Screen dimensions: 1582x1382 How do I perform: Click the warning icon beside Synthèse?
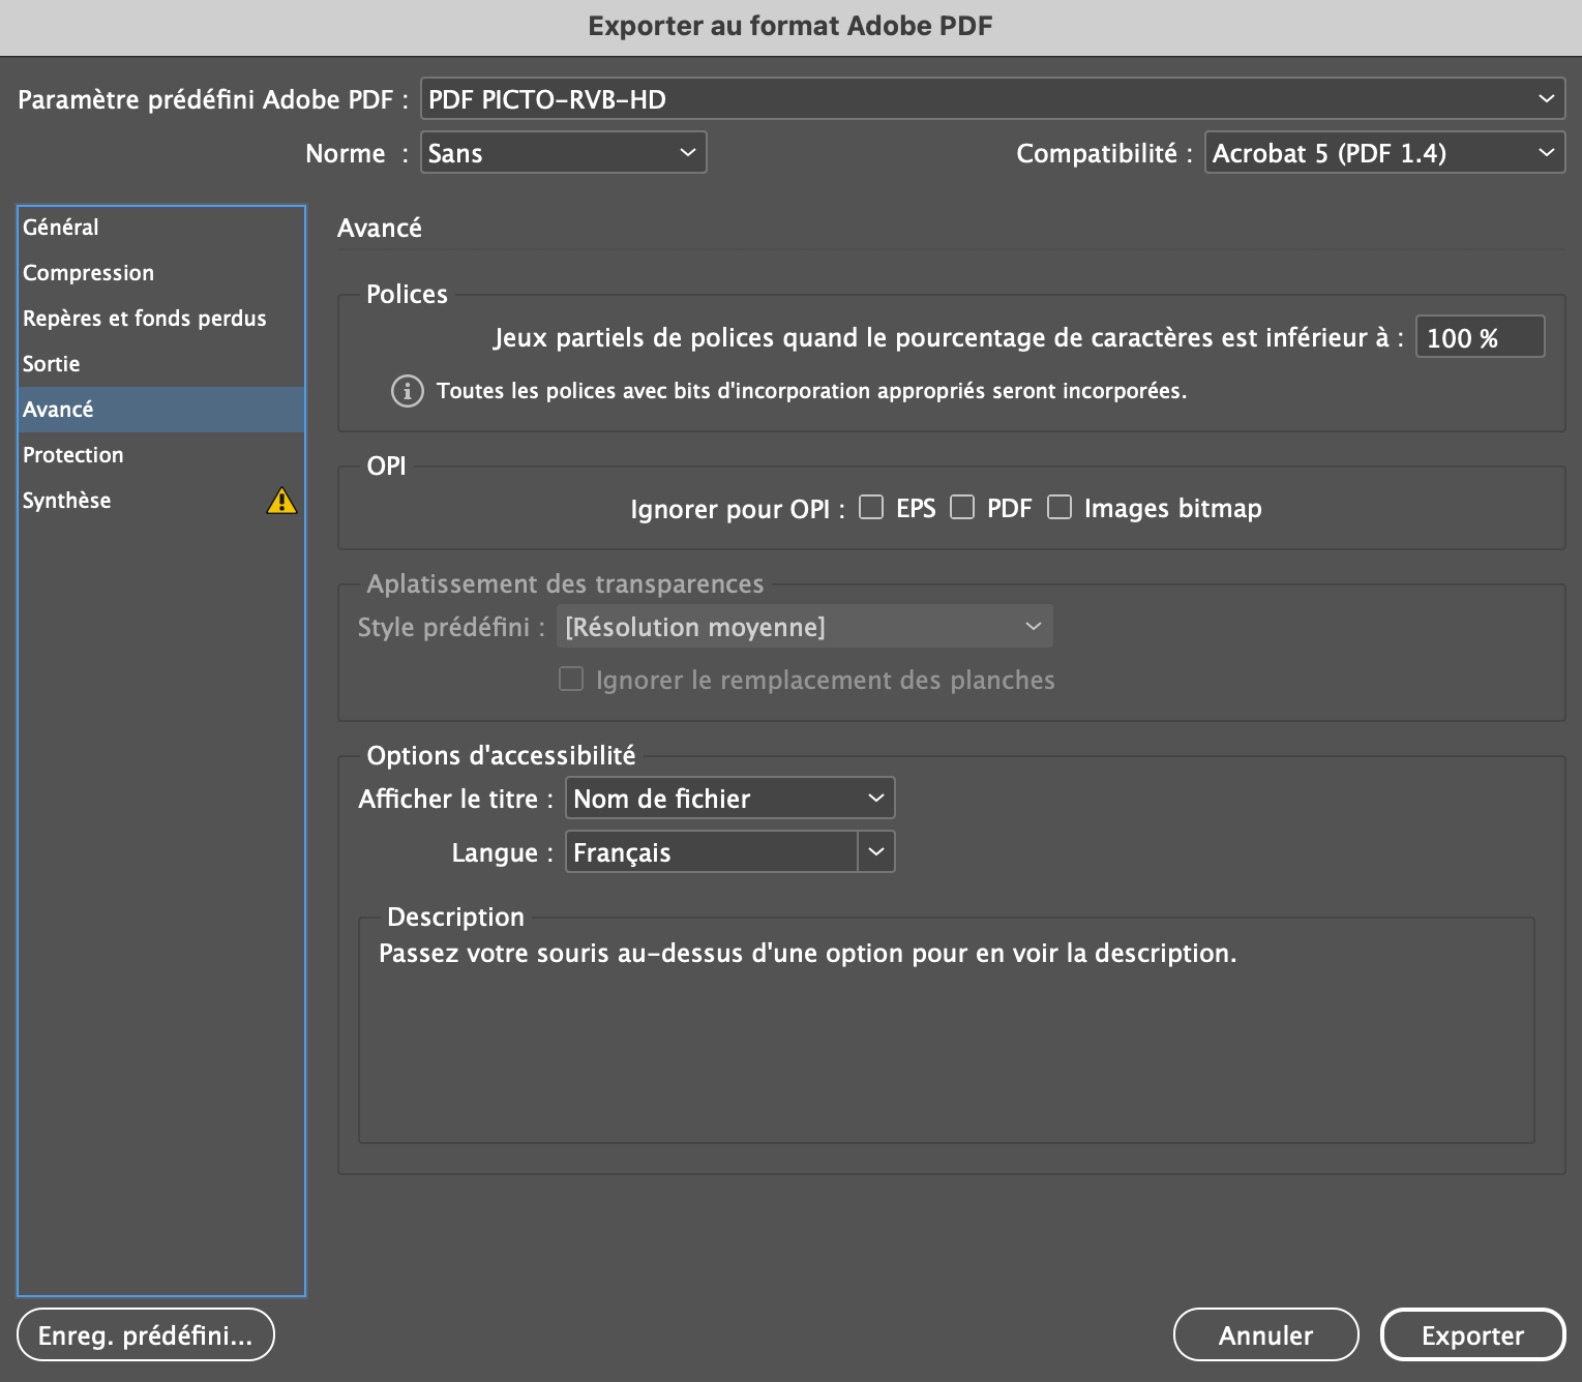pyautogui.click(x=281, y=500)
